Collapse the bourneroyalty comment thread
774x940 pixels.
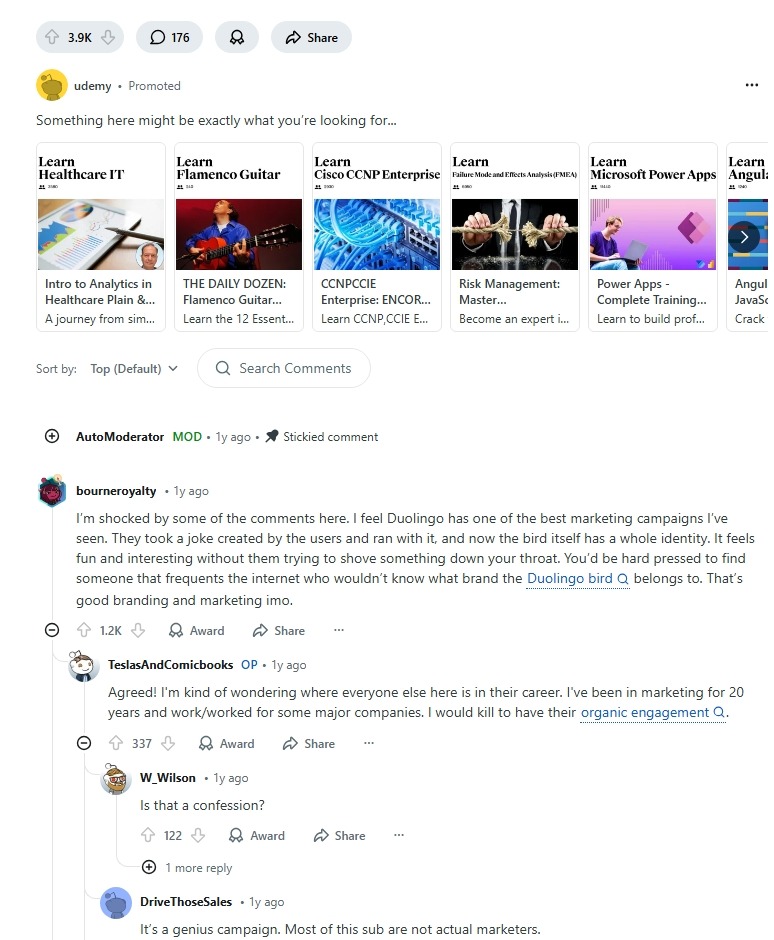[x=52, y=629]
